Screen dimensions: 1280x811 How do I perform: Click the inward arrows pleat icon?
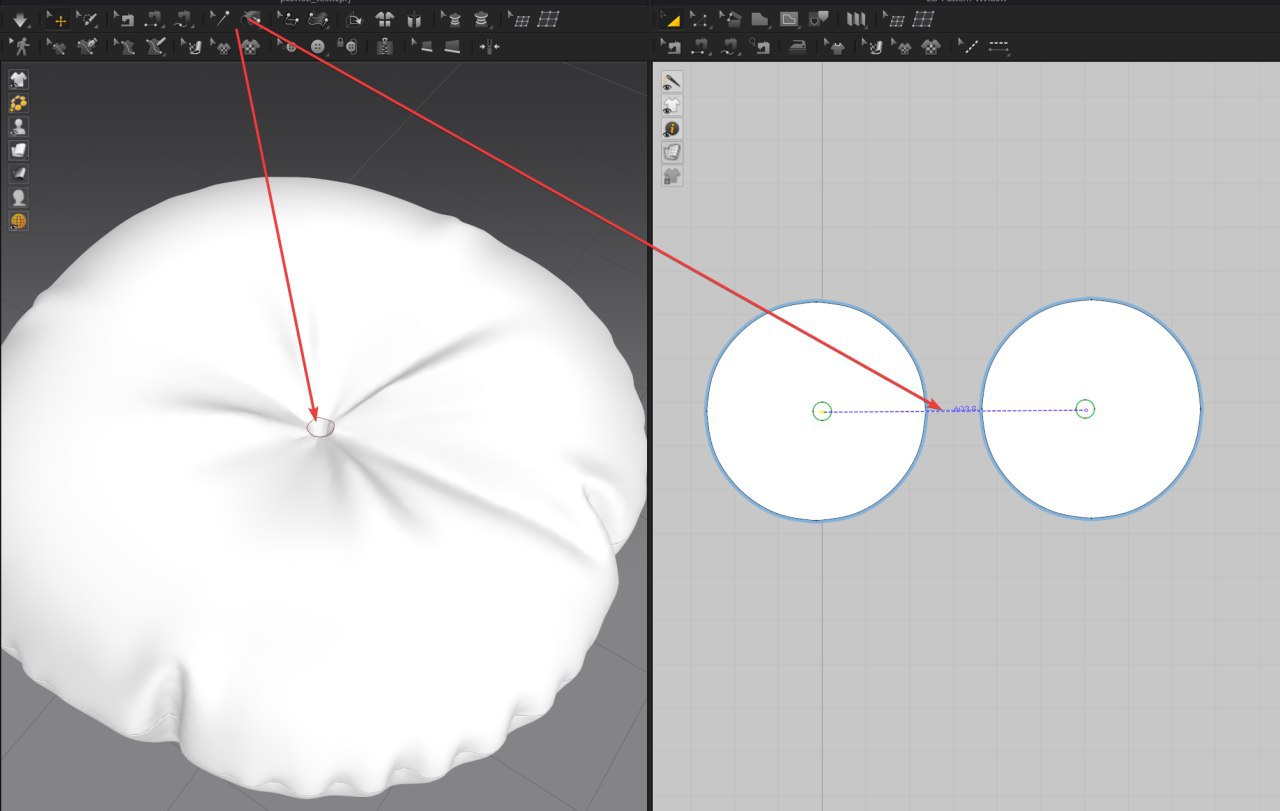coord(488,46)
